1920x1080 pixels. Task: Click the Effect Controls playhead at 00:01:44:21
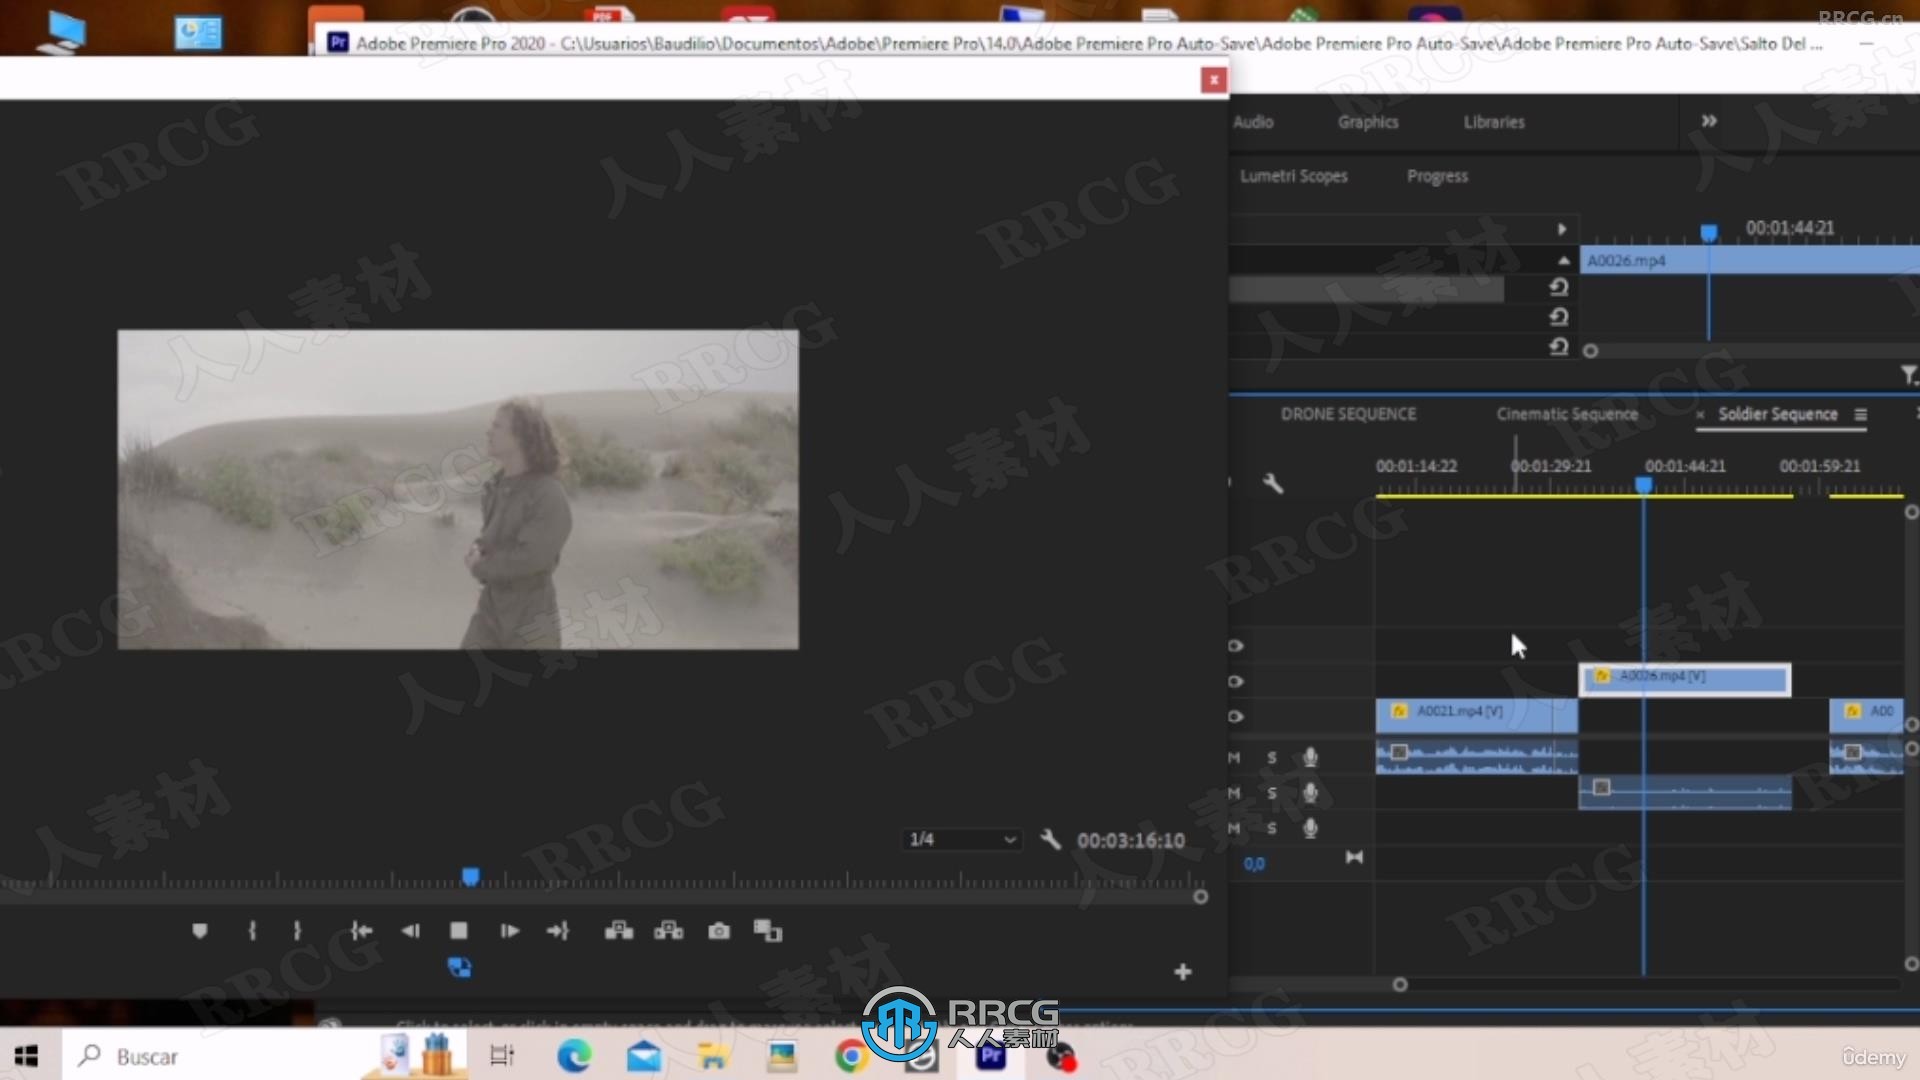[1709, 233]
